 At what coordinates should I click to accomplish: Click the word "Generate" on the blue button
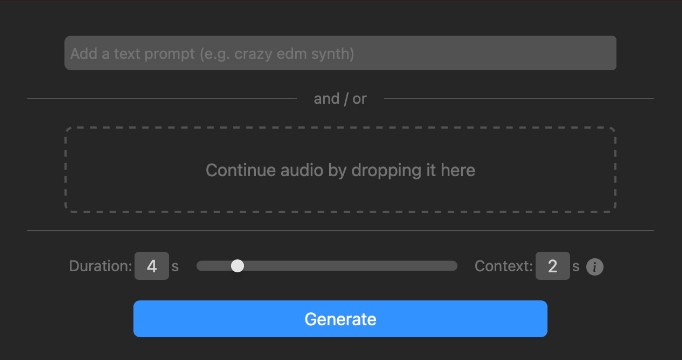(x=340, y=319)
